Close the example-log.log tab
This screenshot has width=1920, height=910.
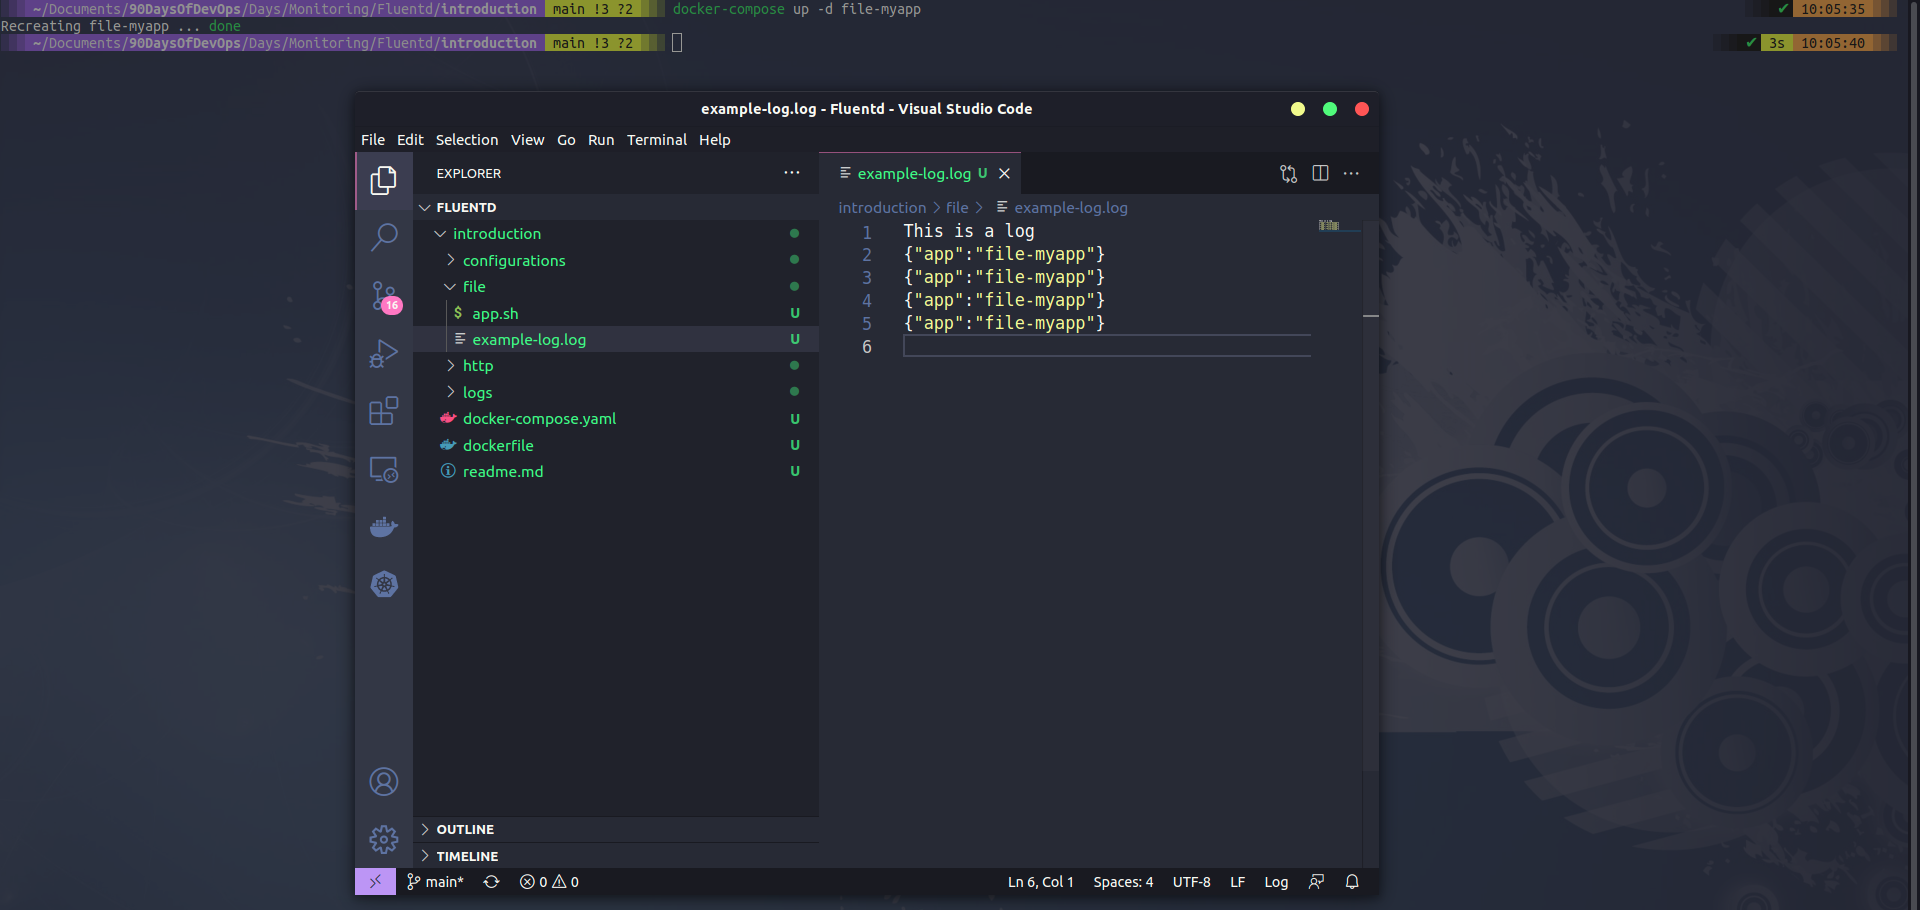pyautogui.click(x=1004, y=174)
